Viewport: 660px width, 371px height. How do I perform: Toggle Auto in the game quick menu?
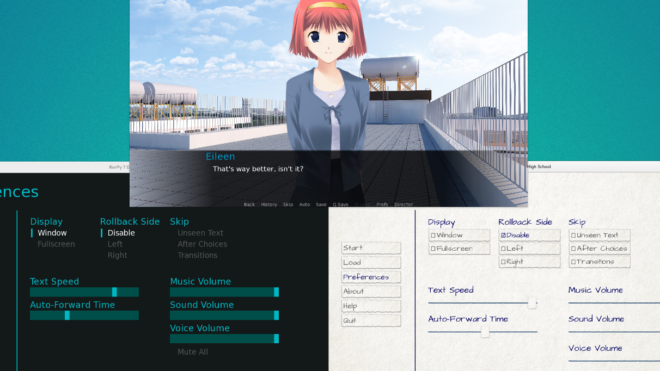pyautogui.click(x=304, y=205)
